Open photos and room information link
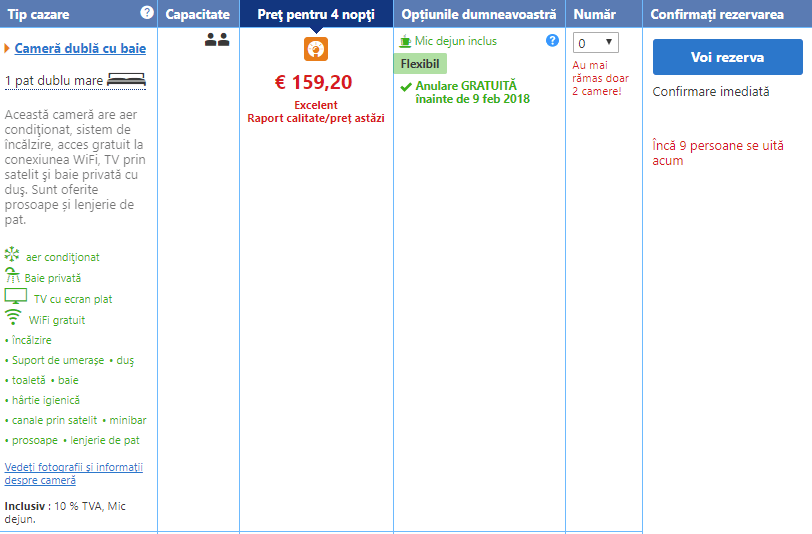The width and height of the screenshot is (812, 534). pos(74,473)
